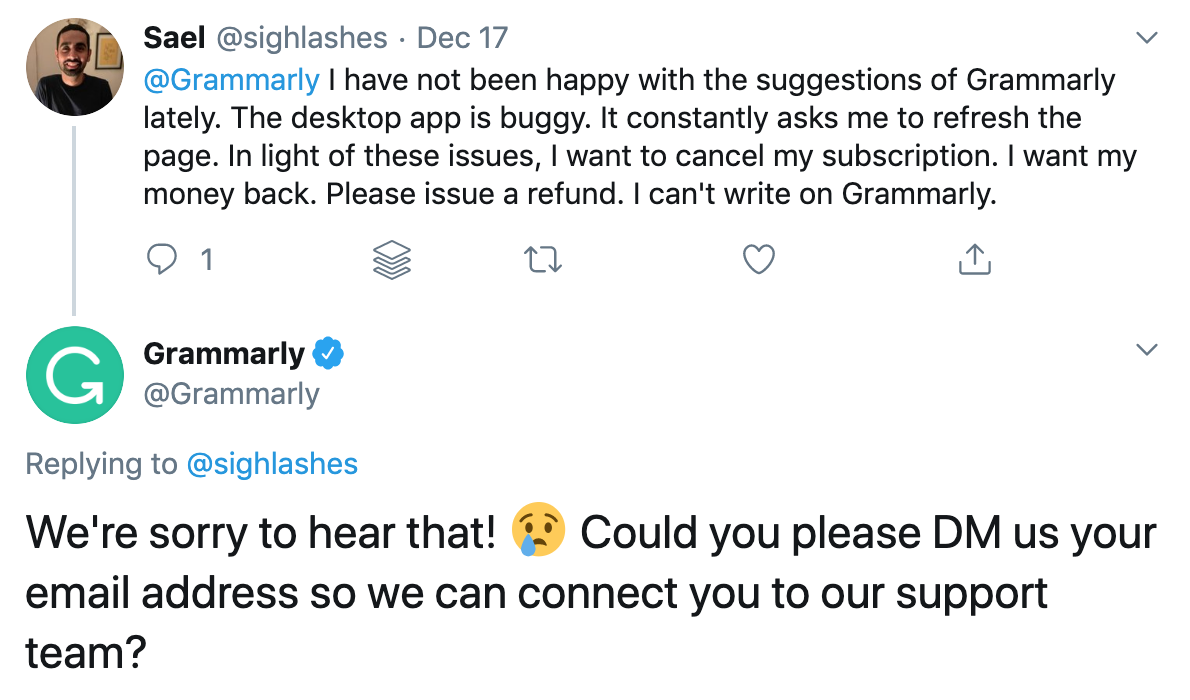Click the @Grammarly handle under the account name
This screenshot has width=1190, height=700.
click(231, 394)
